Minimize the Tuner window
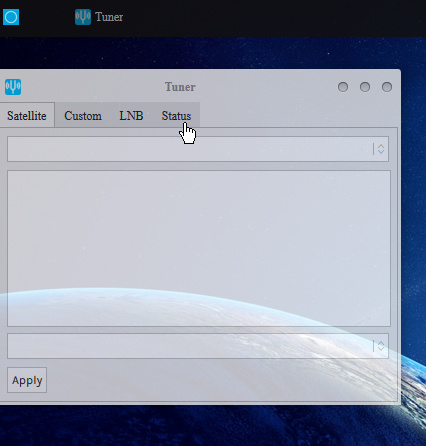The image size is (426, 446). pos(343,87)
